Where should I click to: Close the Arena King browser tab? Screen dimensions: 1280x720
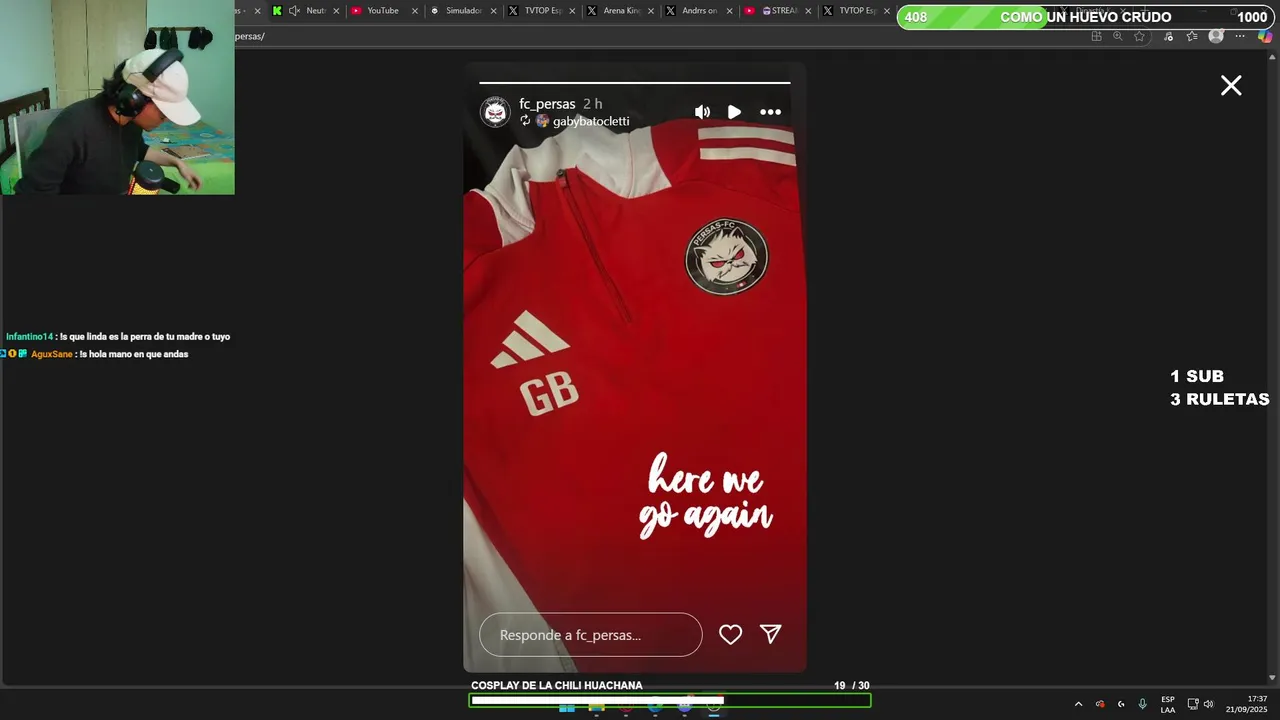[652, 11]
